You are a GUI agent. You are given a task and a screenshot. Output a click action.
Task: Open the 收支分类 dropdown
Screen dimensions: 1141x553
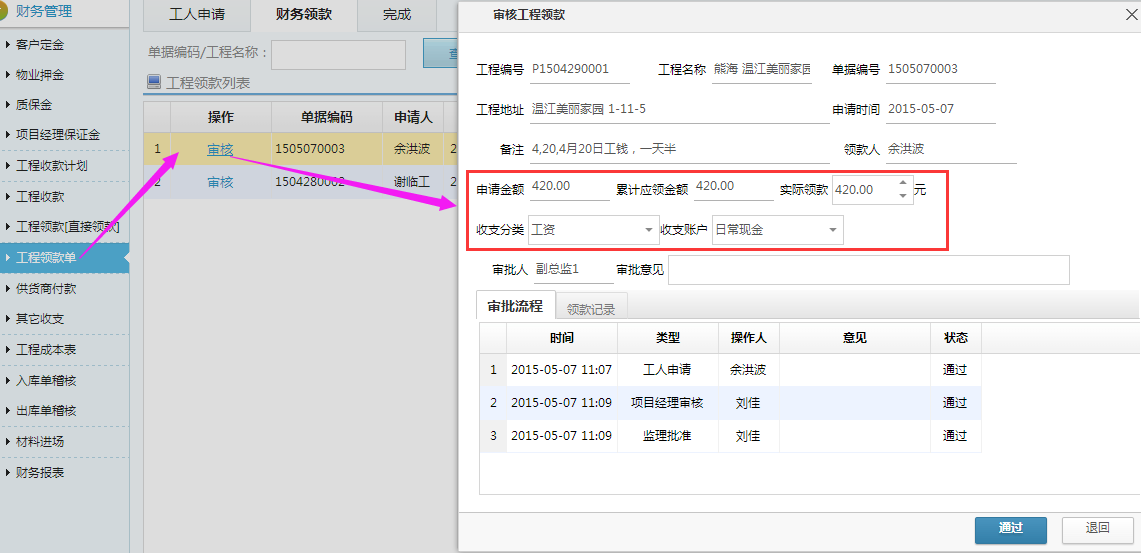click(649, 230)
